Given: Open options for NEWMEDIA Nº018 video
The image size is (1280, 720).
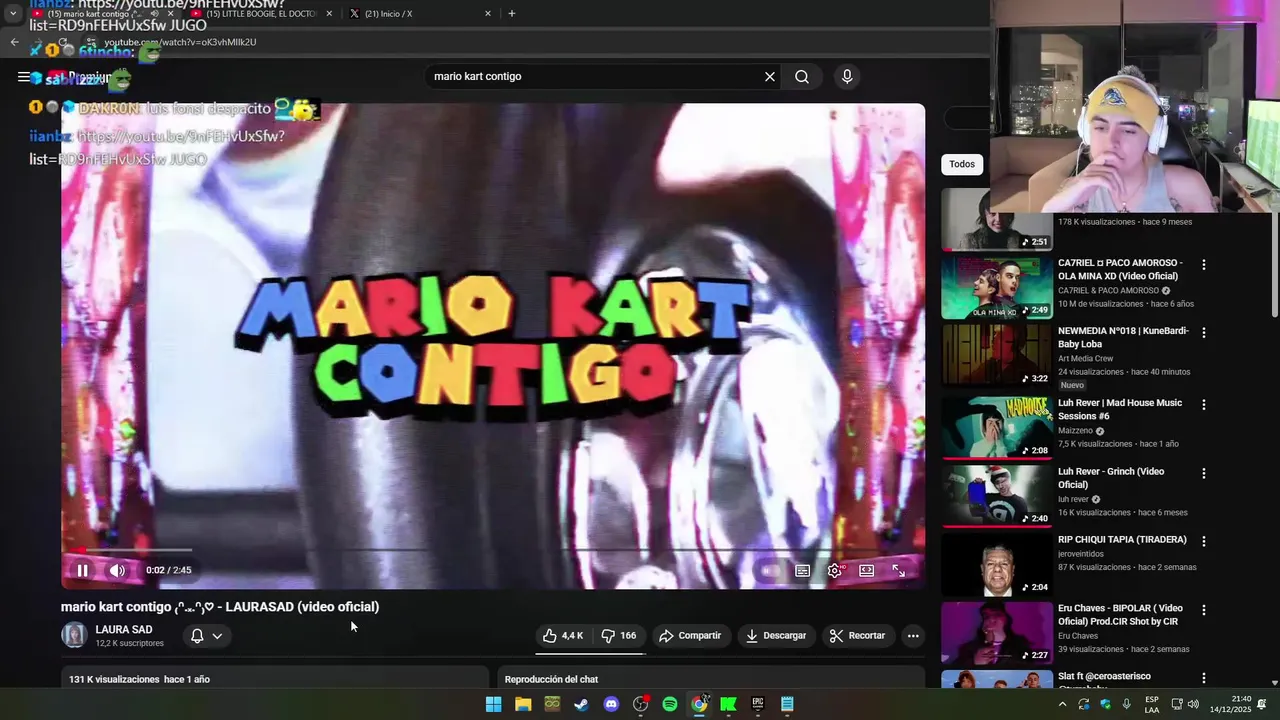Looking at the screenshot, I should [1204, 333].
